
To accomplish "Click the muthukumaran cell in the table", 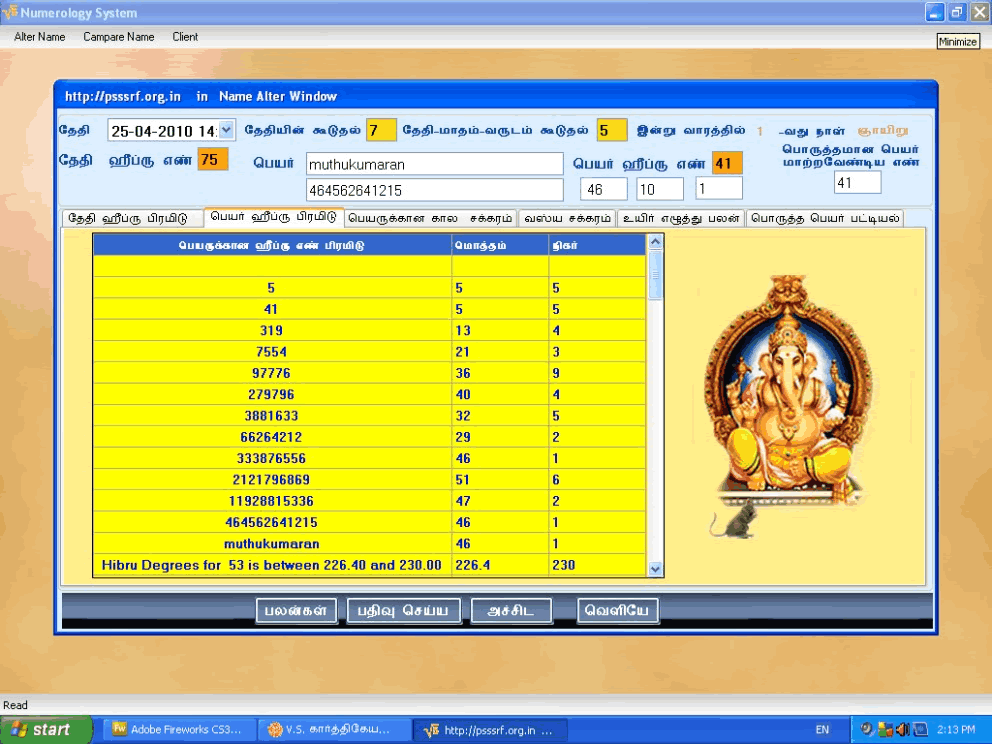I will pos(271,543).
